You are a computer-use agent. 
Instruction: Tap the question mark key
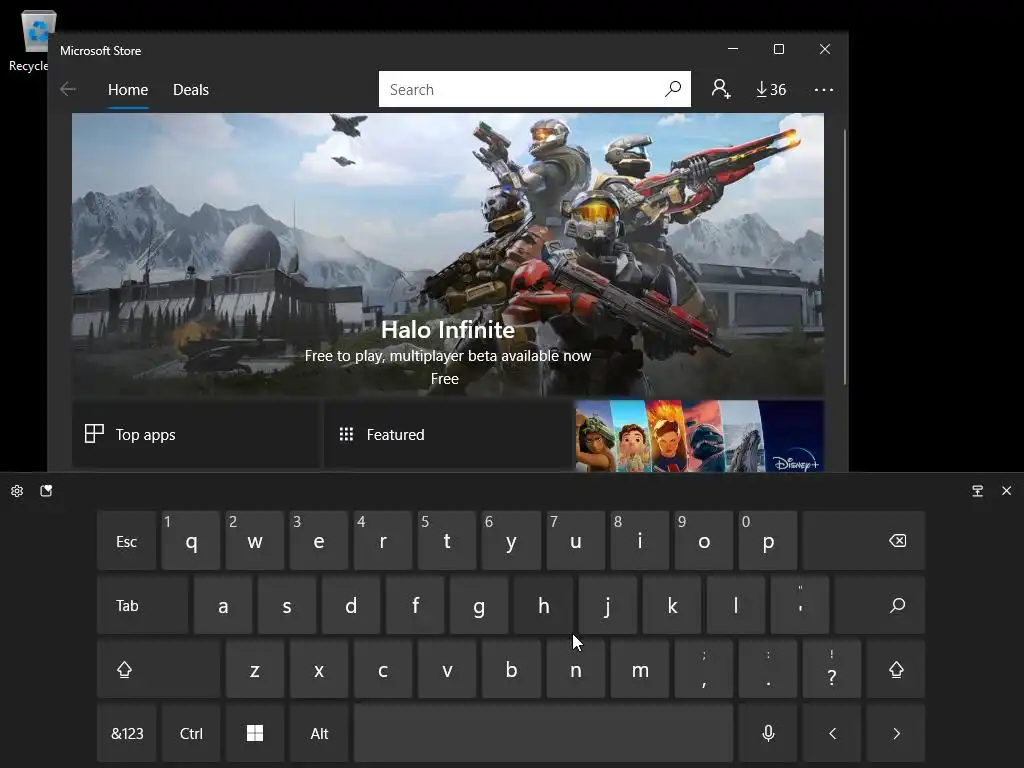click(832, 669)
